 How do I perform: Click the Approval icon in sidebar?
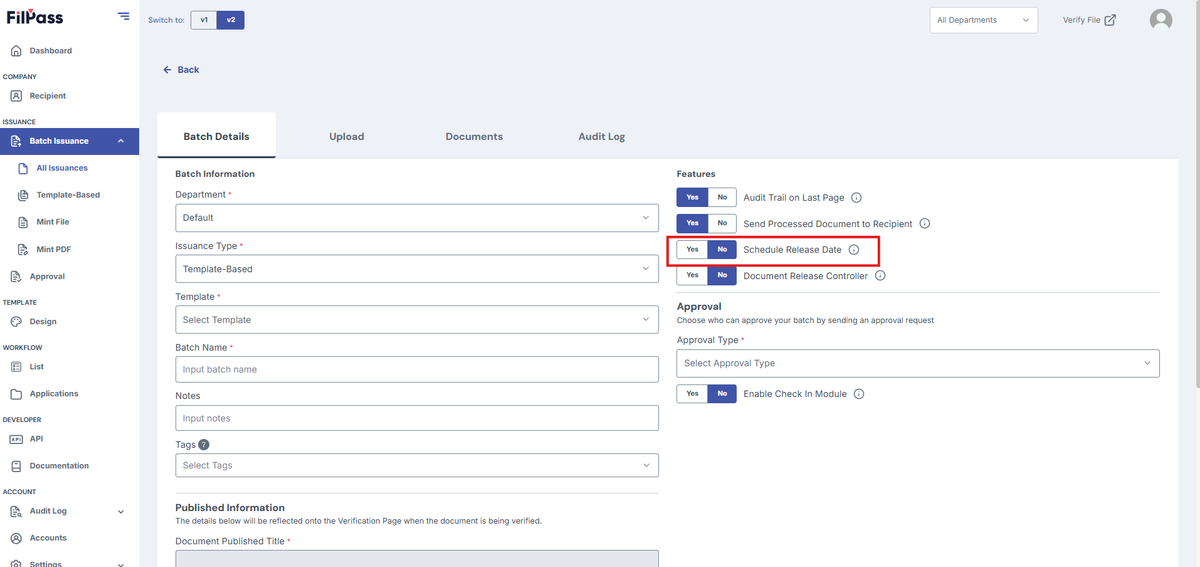point(16,276)
